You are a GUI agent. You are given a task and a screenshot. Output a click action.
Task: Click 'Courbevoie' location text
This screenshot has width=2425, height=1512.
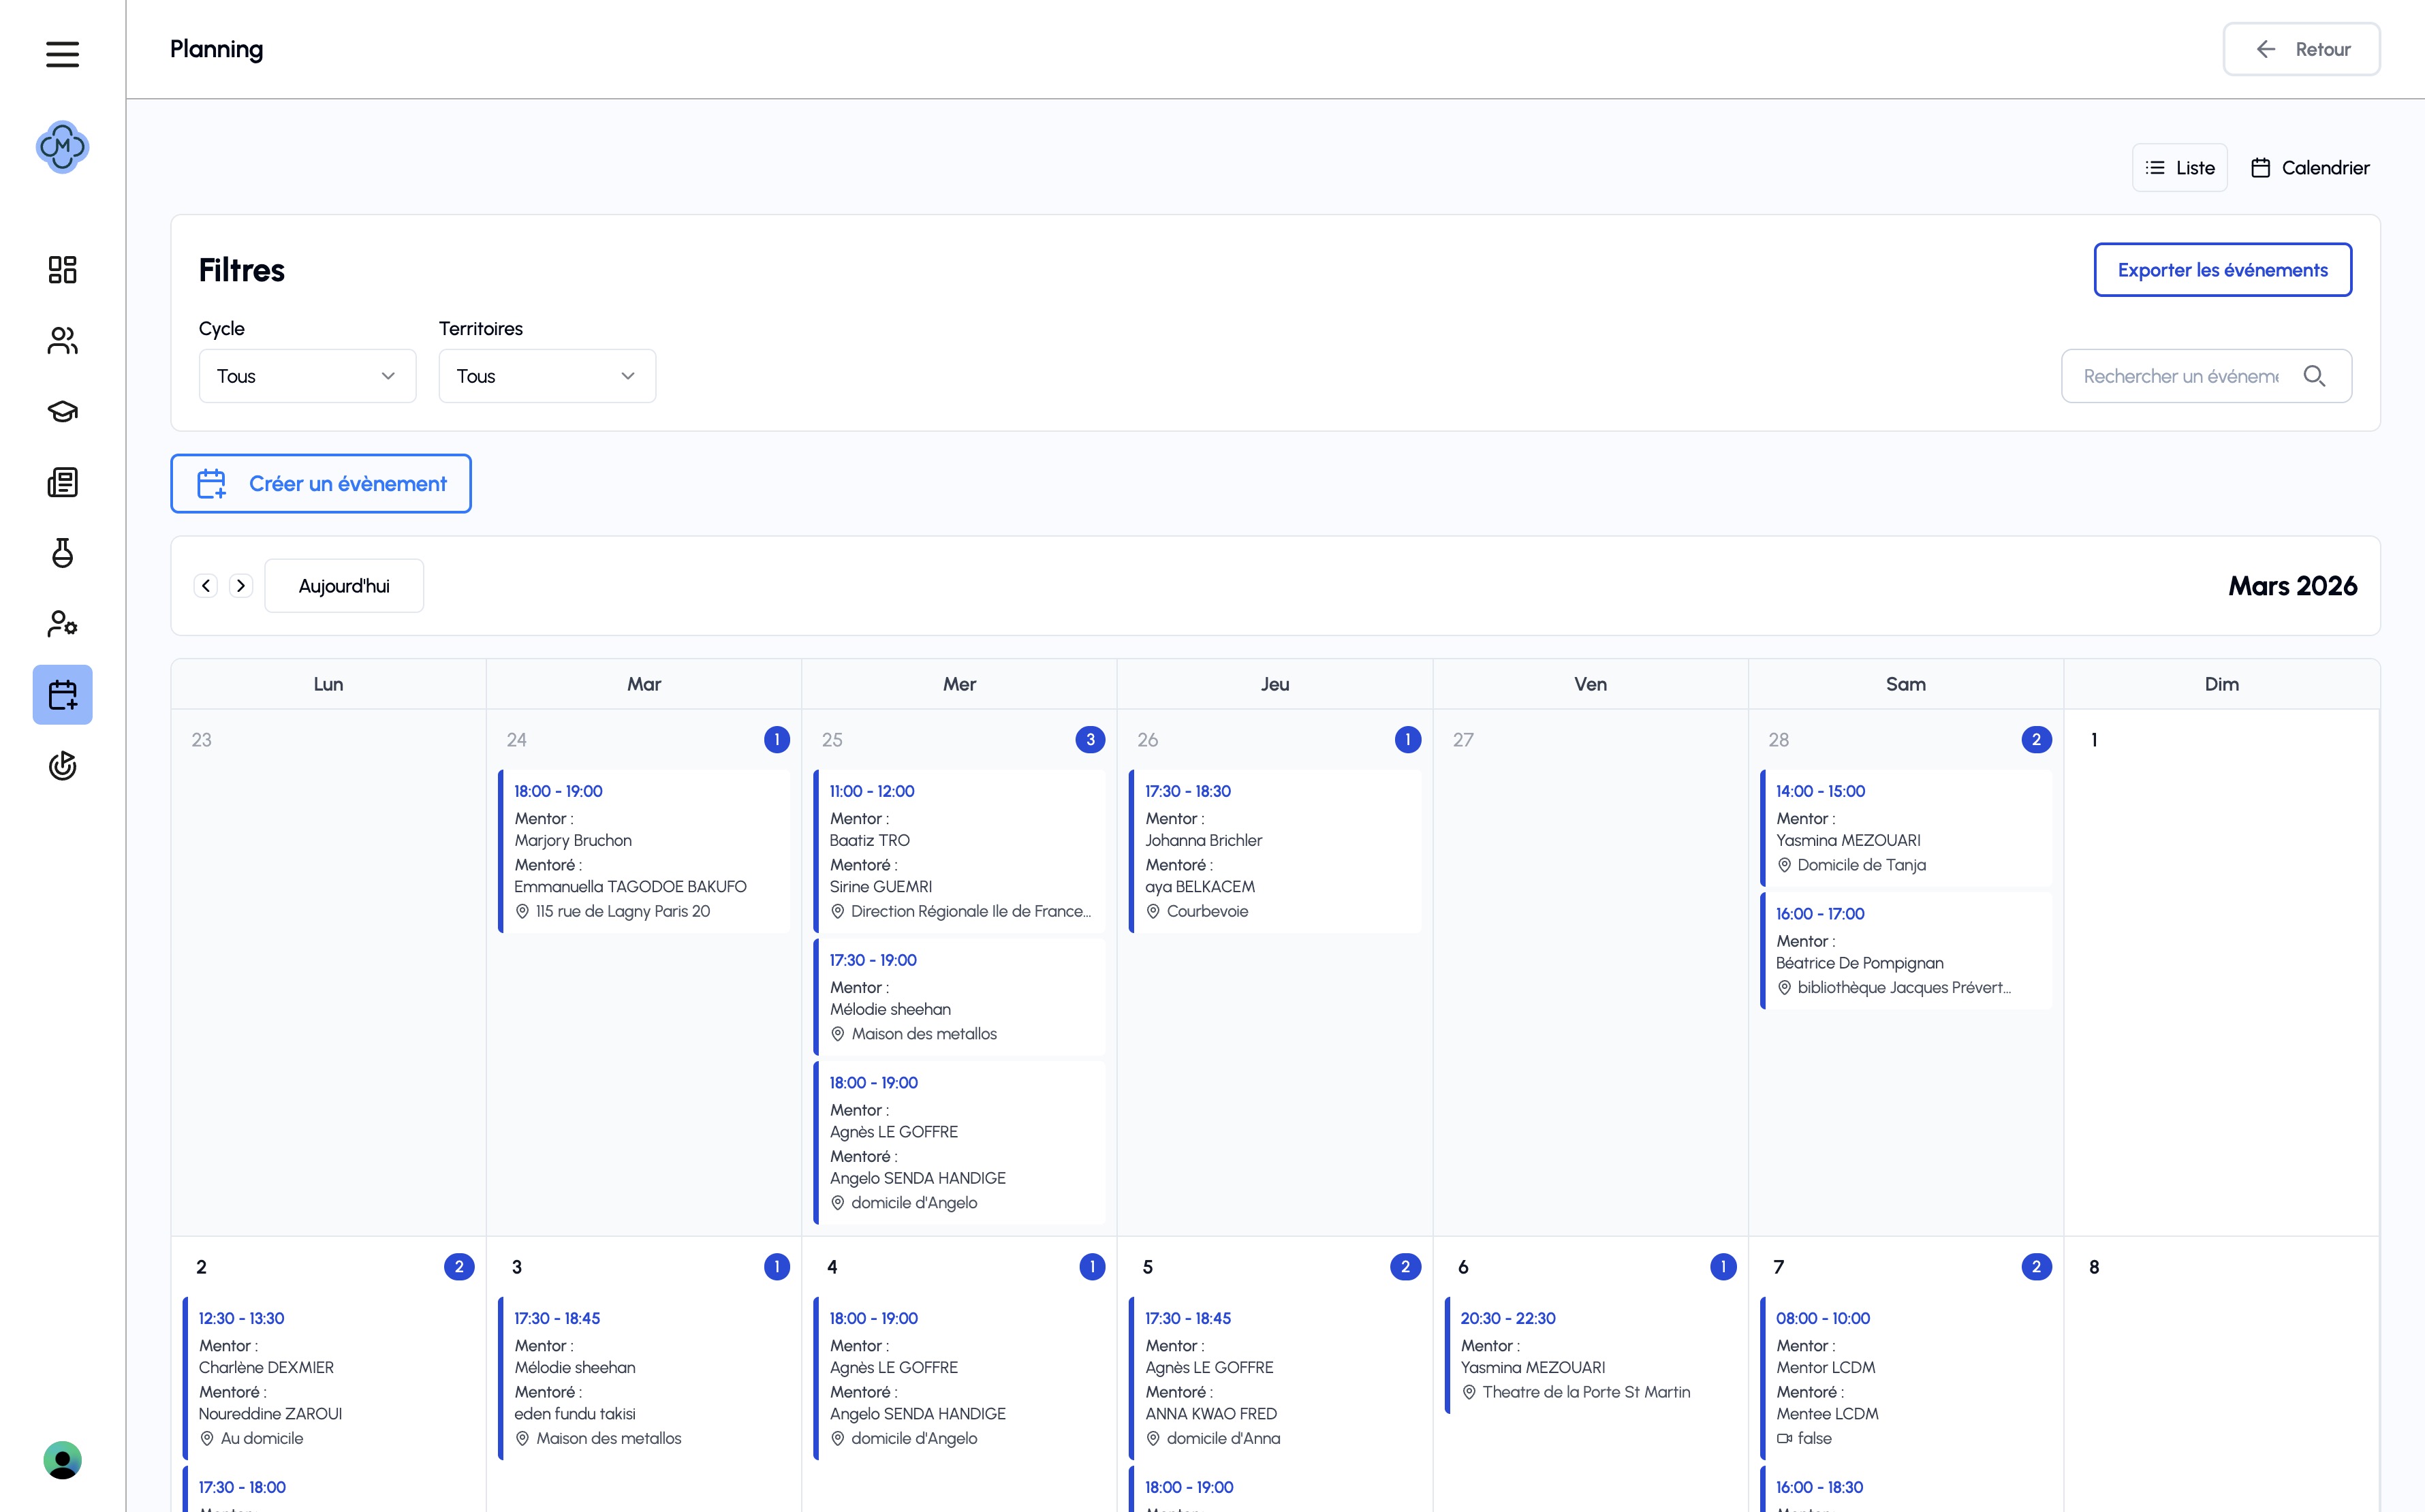click(1207, 911)
